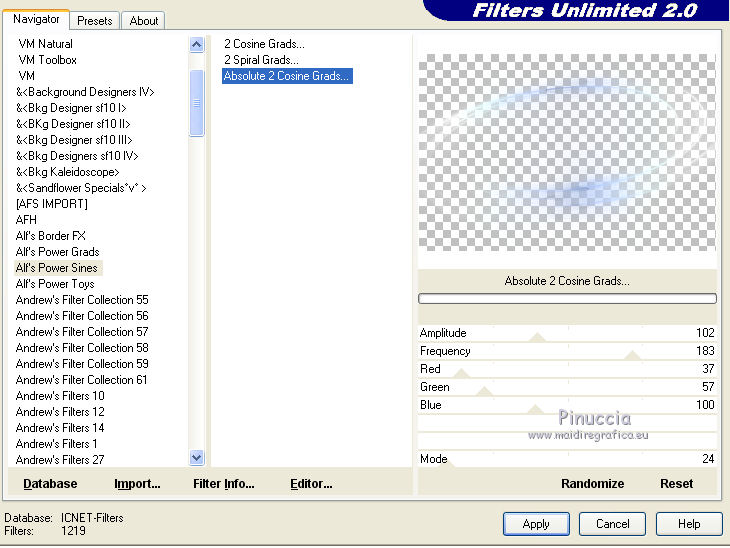Open Filter Info...
This screenshot has width=730, height=548.
223,484
